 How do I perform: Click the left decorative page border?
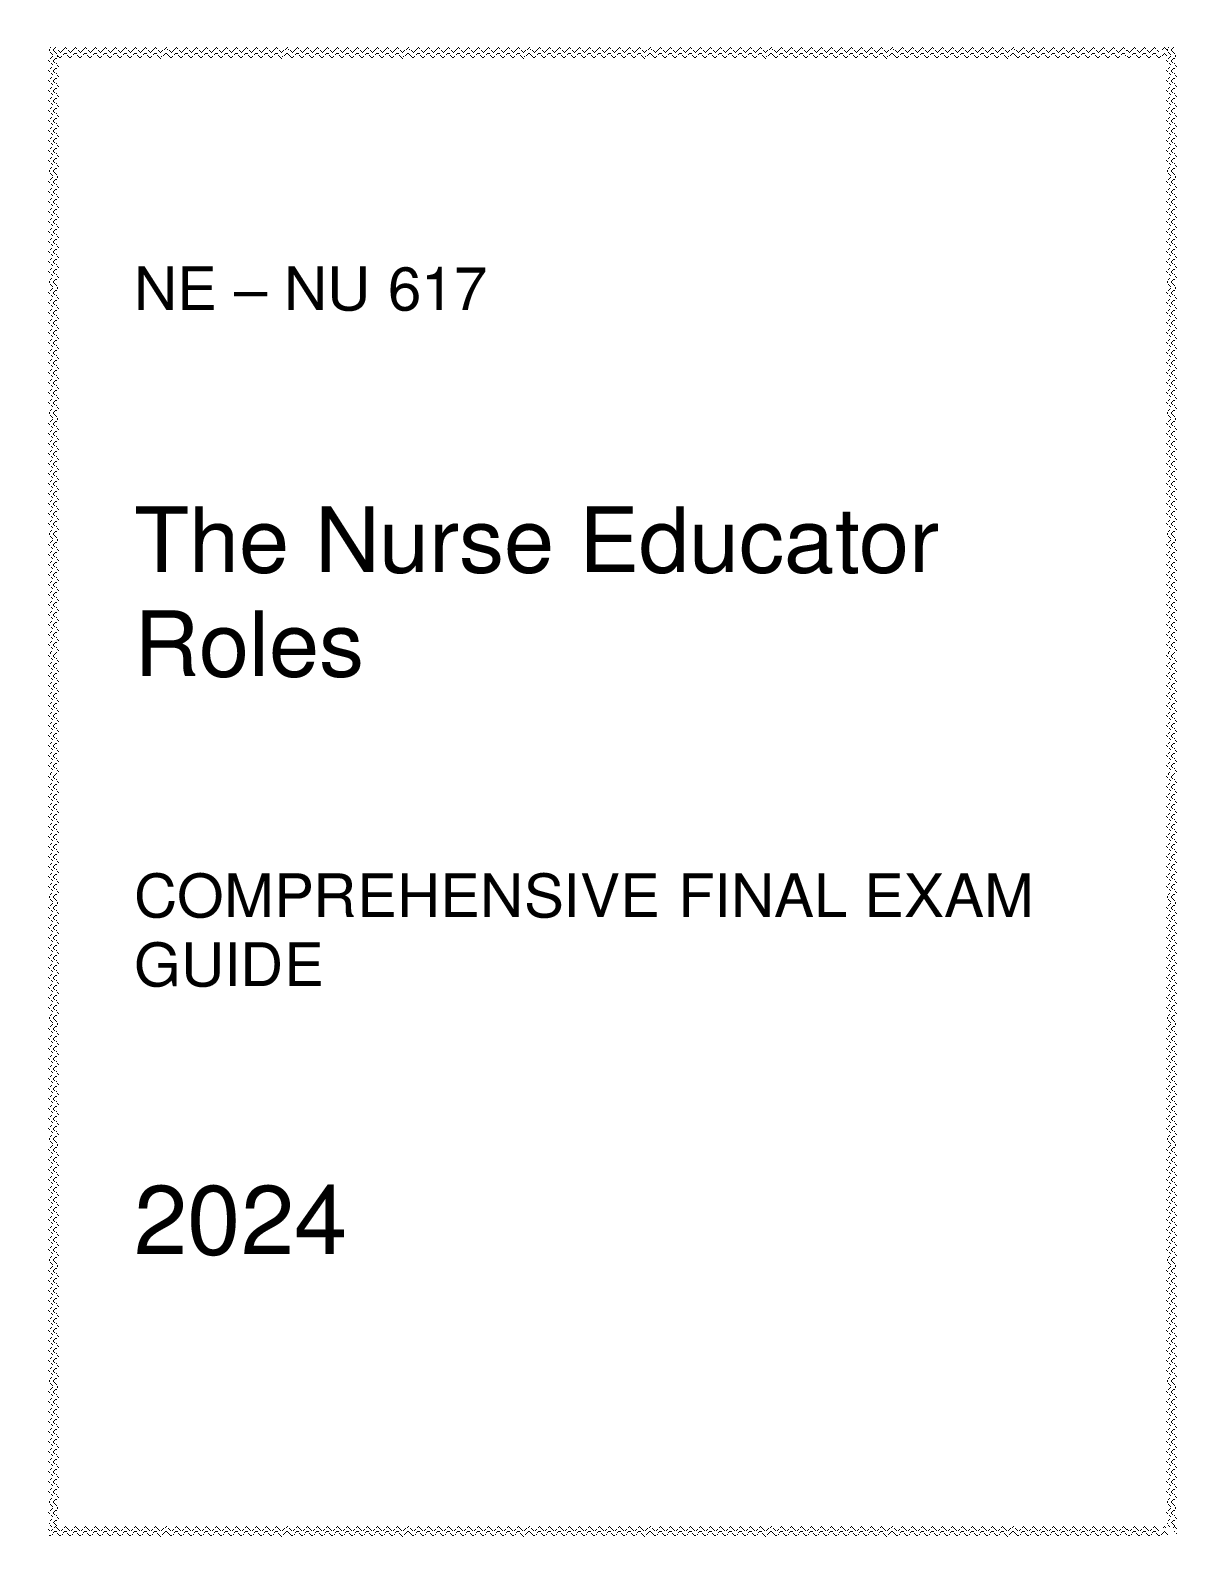[52, 792]
